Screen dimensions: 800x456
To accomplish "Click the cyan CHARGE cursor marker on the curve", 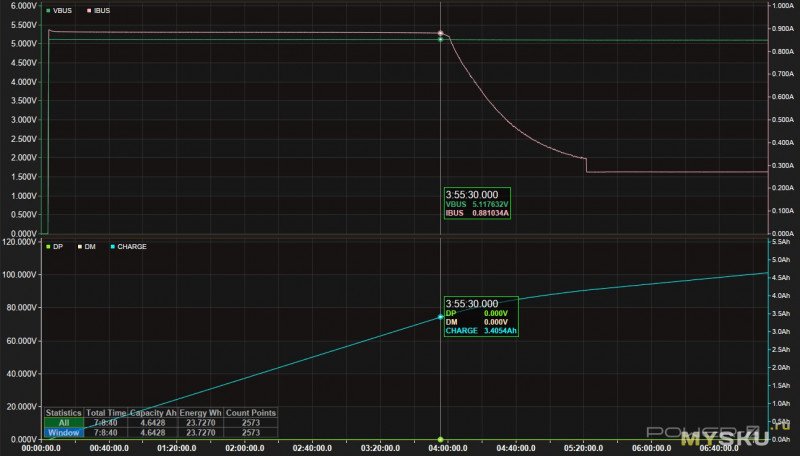I will (x=441, y=317).
